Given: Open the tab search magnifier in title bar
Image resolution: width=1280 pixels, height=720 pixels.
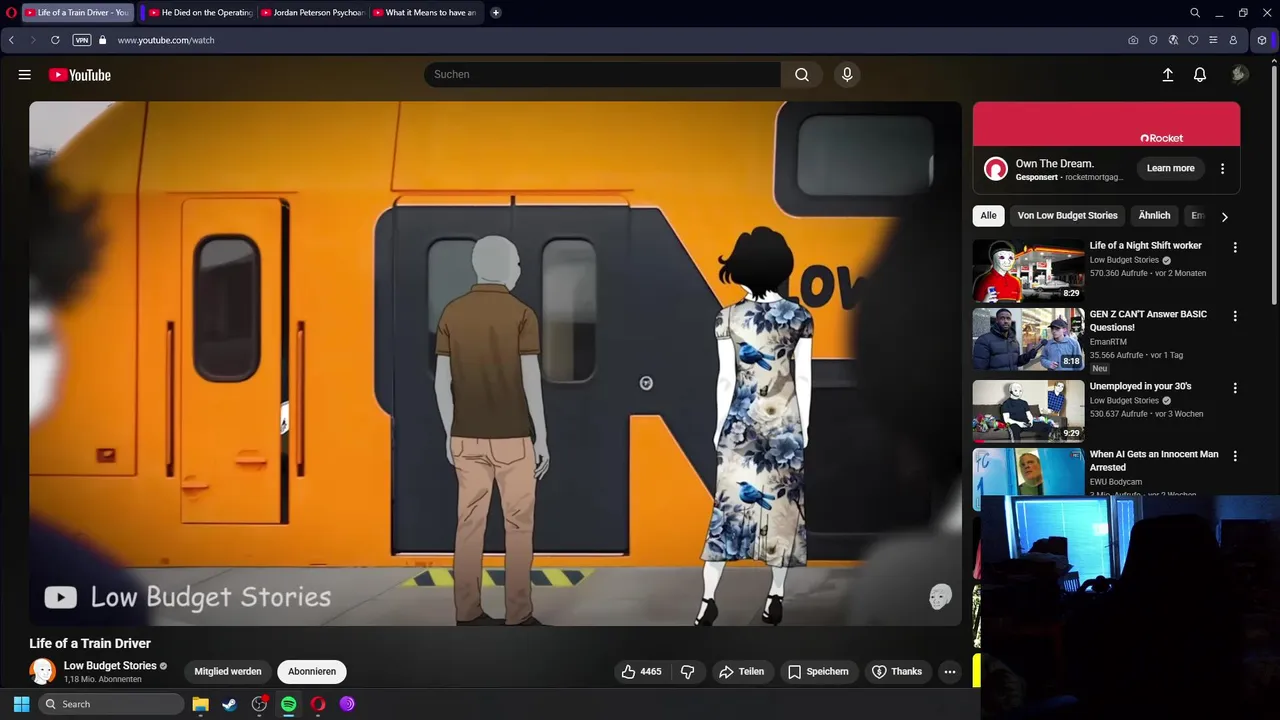Looking at the screenshot, I should coord(1195,13).
